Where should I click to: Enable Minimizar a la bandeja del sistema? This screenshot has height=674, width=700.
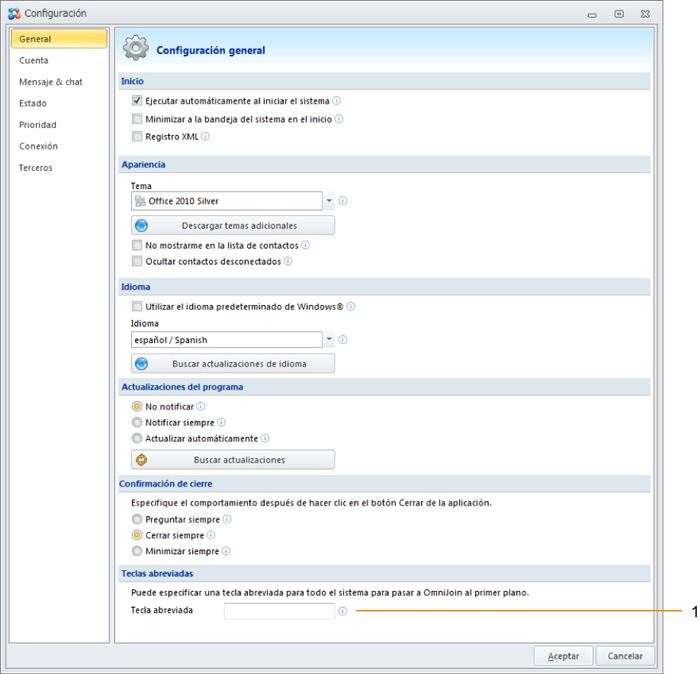pos(137,119)
